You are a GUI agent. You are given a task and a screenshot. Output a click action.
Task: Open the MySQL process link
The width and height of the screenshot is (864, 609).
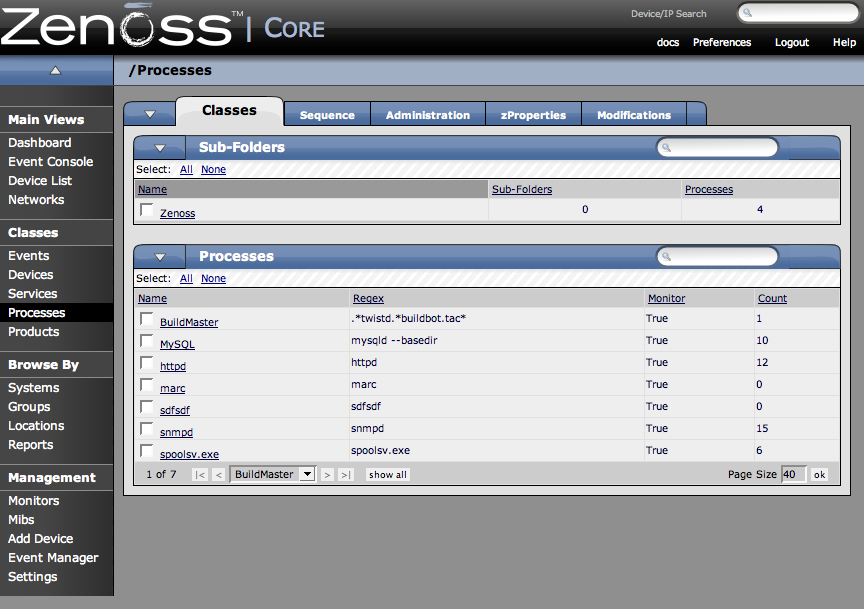tap(177, 344)
